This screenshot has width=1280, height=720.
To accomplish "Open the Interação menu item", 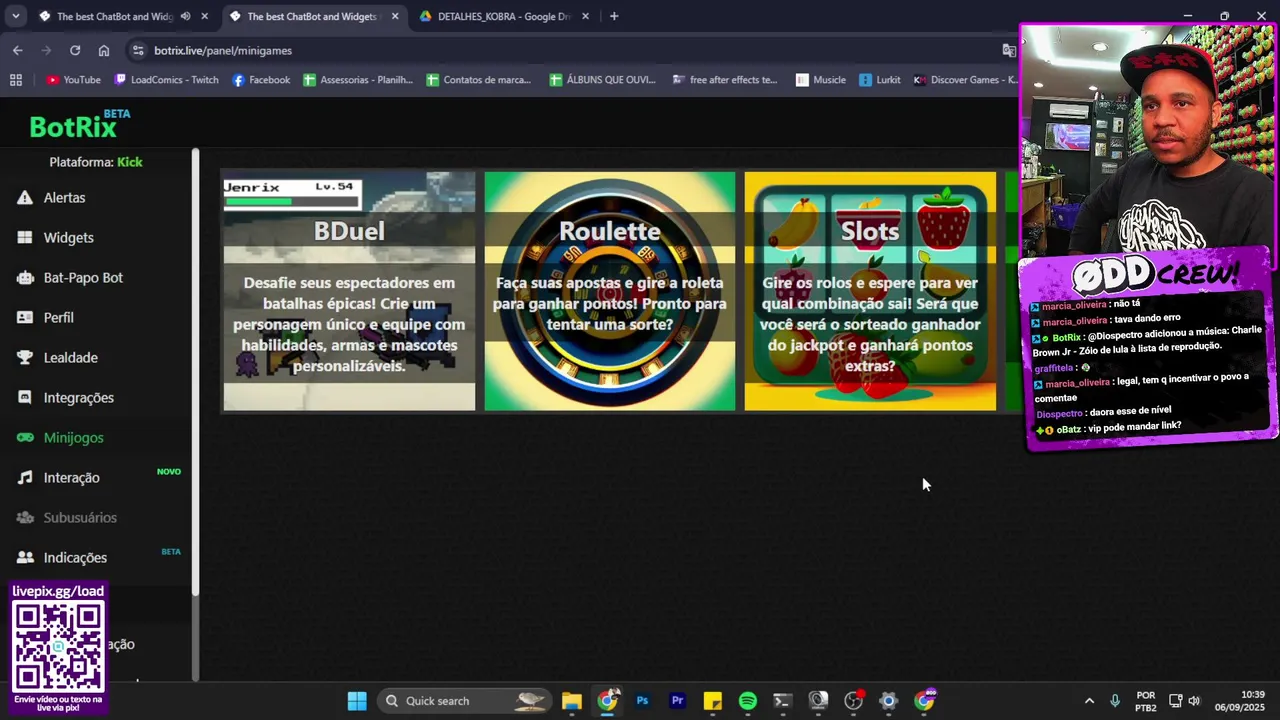I will [71, 478].
